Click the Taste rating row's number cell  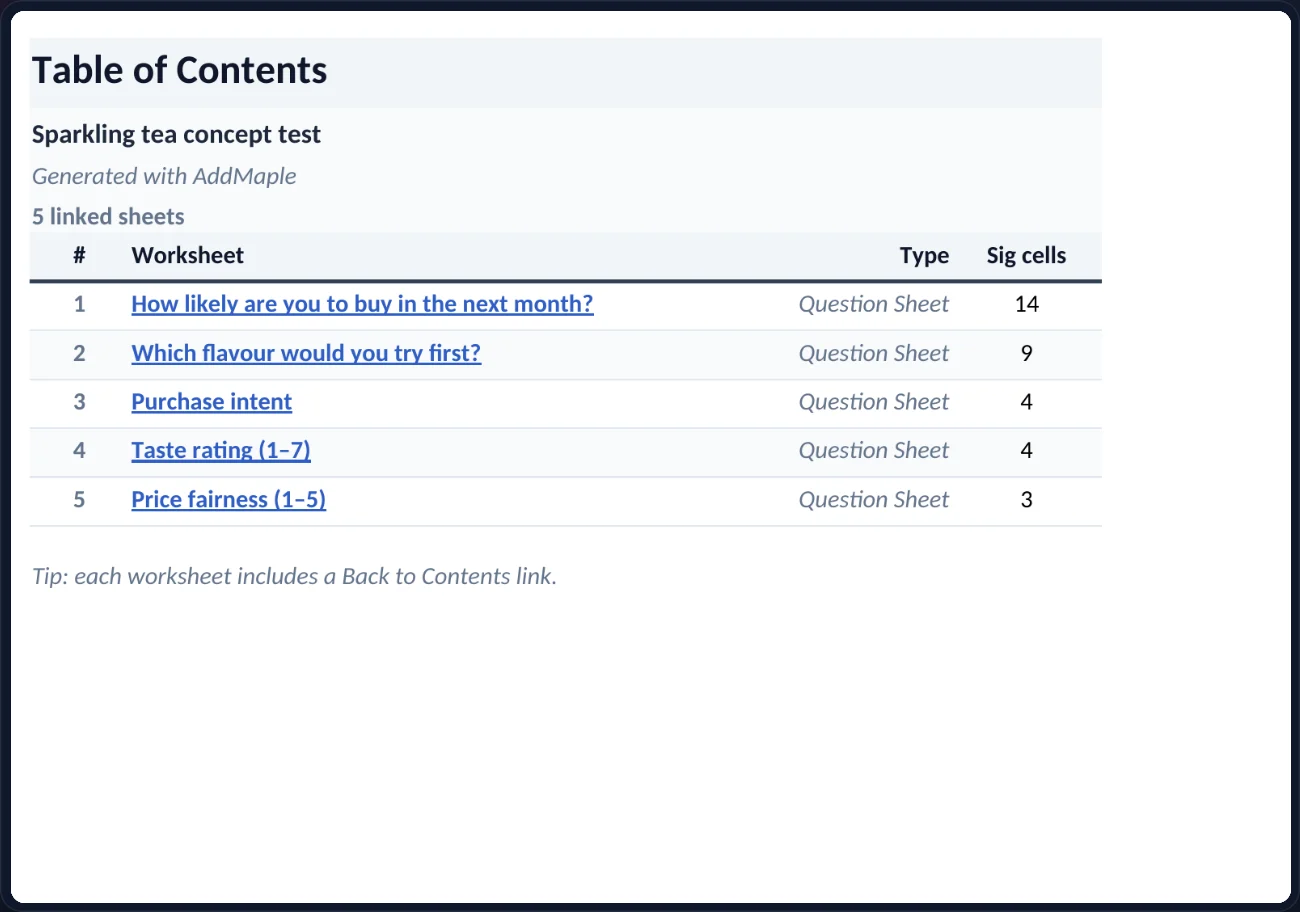click(80, 451)
